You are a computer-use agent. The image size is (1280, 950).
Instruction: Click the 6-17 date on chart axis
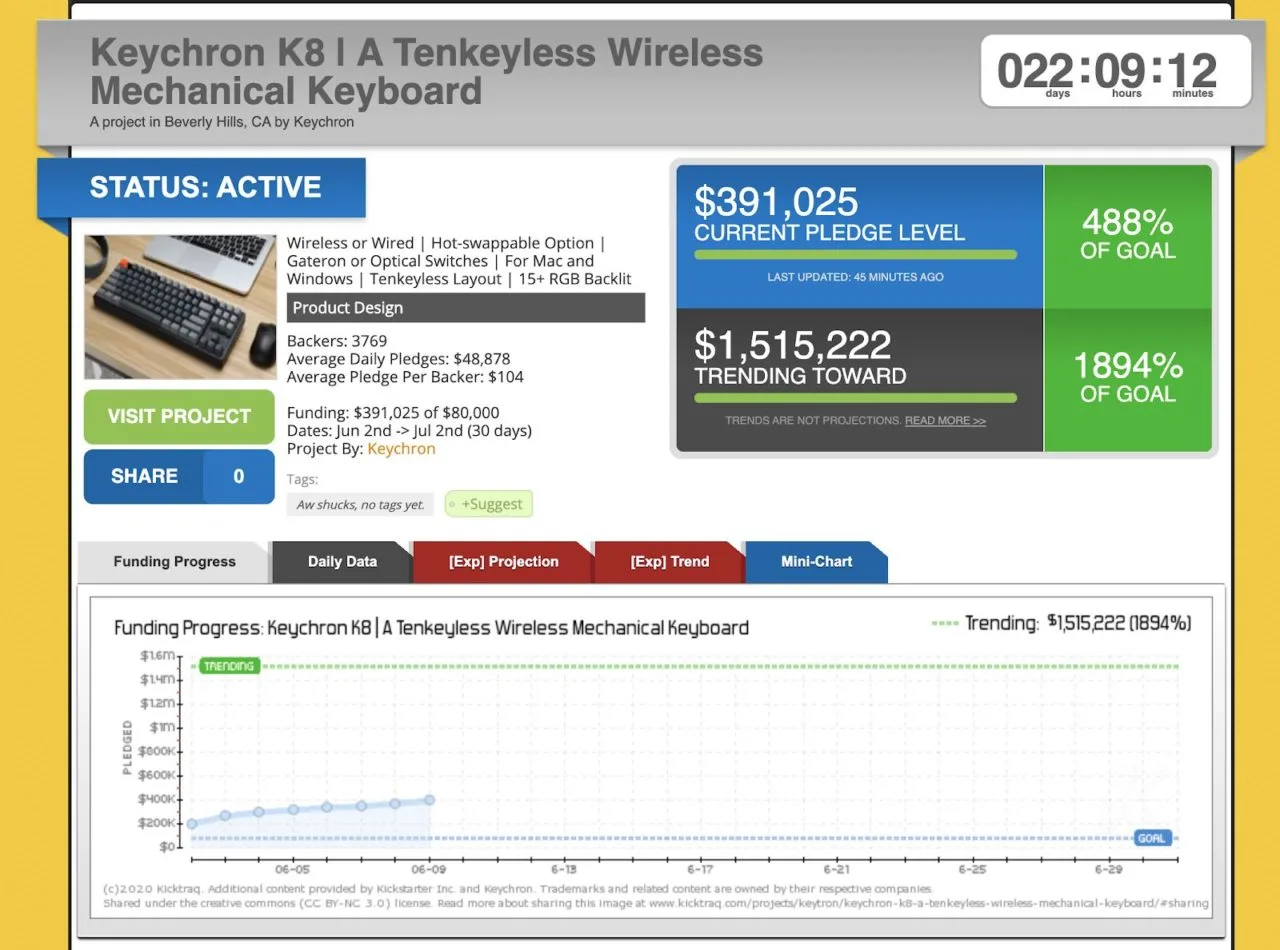pyautogui.click(x=700, y=870)
